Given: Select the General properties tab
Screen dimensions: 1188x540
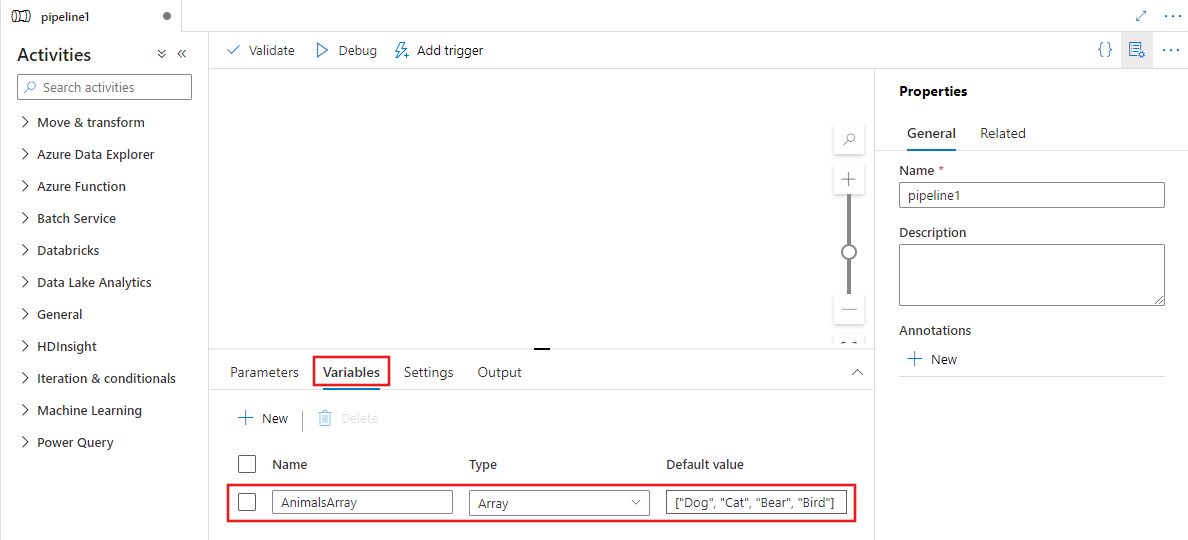Looking at the screenshot, I should 931,133.
